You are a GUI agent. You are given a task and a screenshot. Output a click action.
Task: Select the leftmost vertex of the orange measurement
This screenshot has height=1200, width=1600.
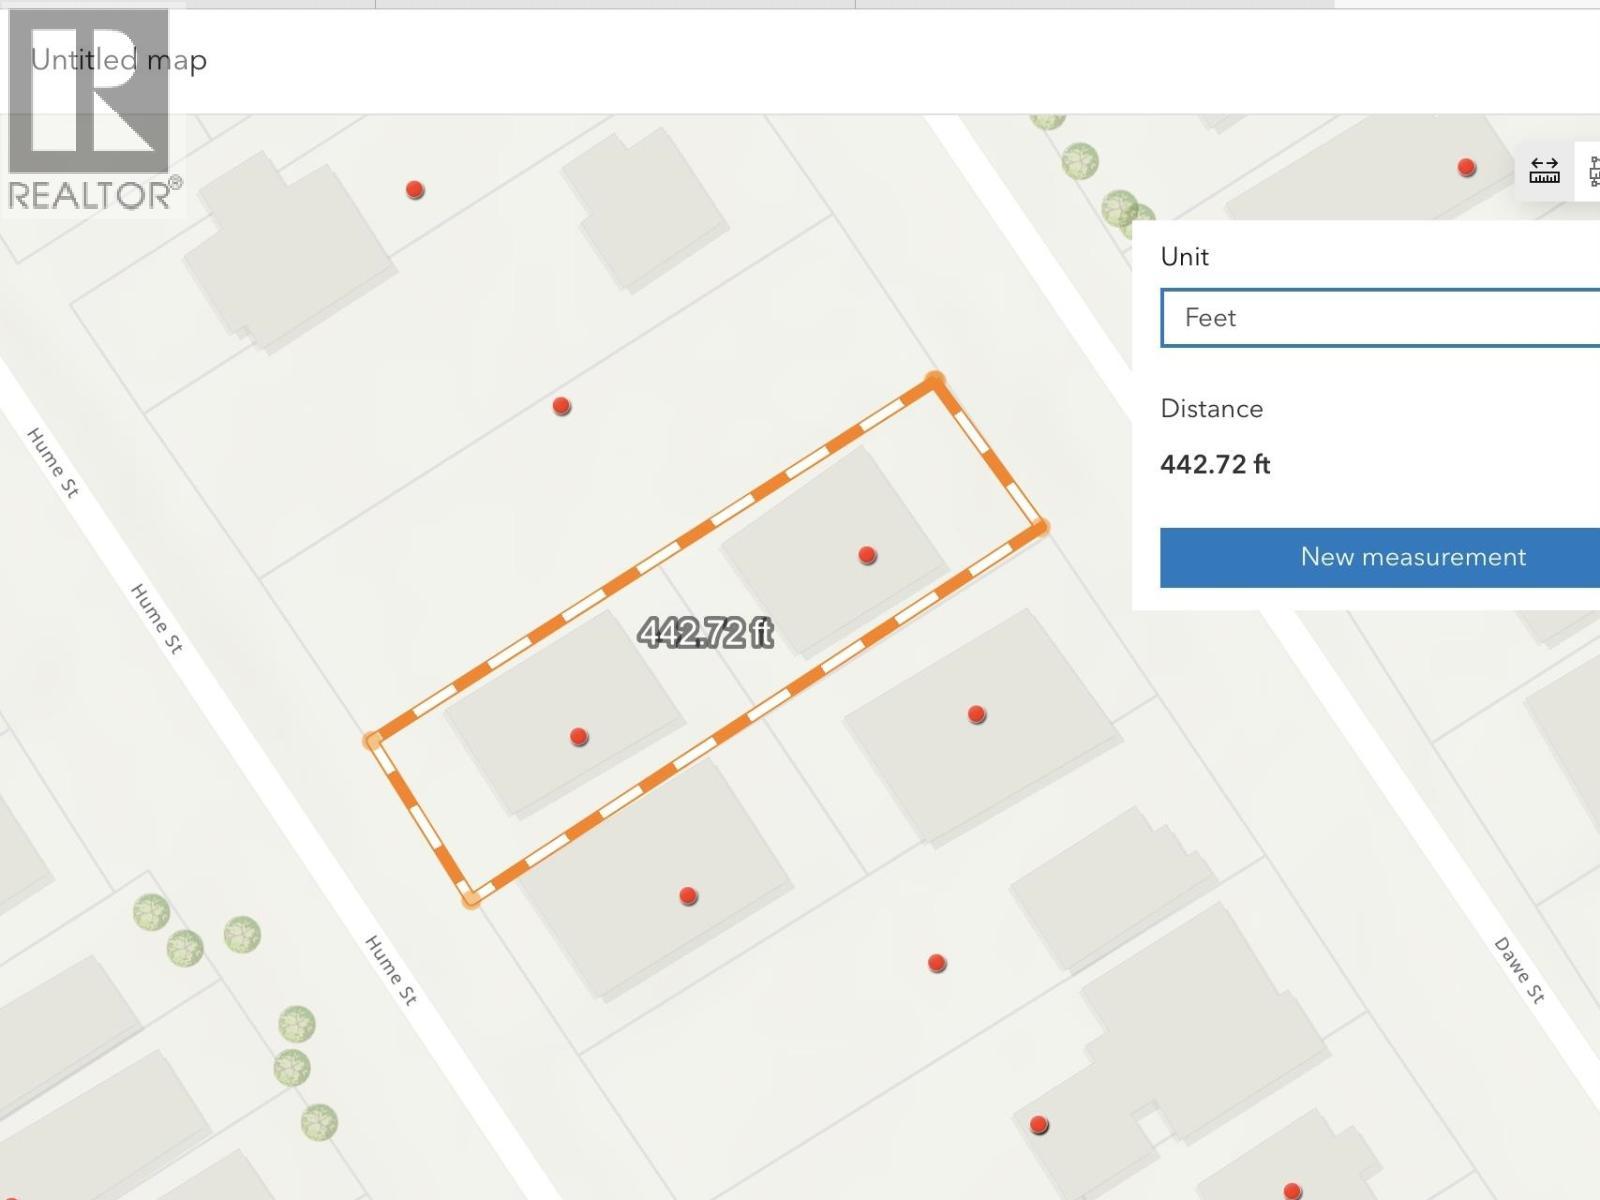point(373,741)
